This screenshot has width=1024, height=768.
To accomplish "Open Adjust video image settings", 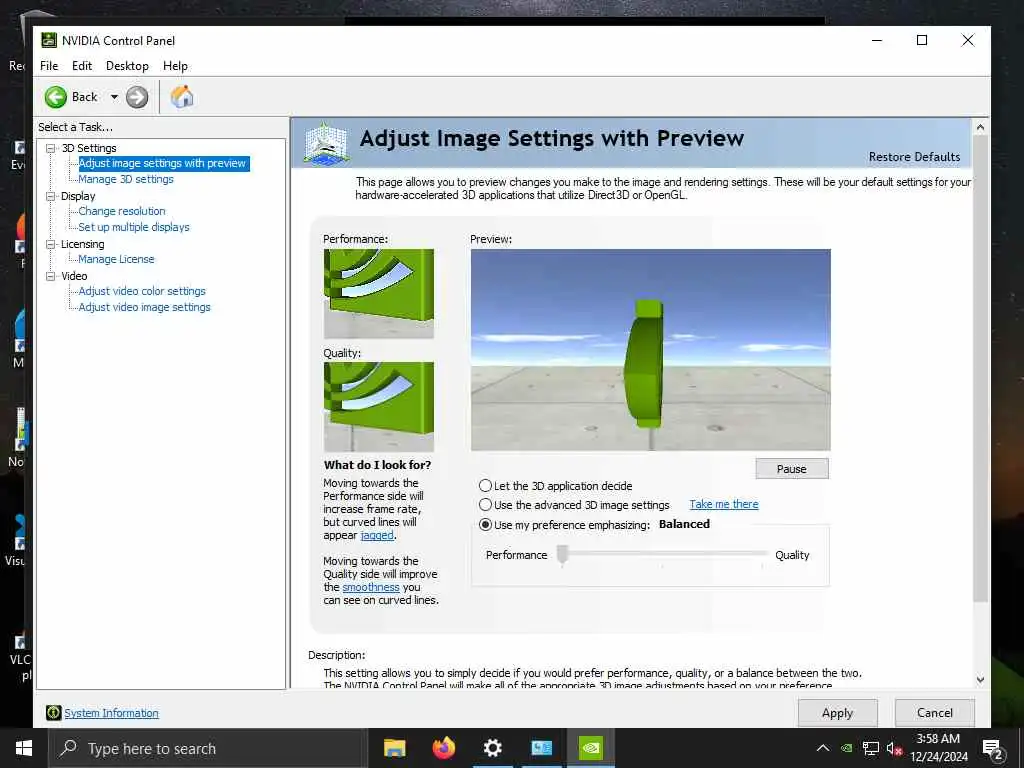I will click(144, 307).
